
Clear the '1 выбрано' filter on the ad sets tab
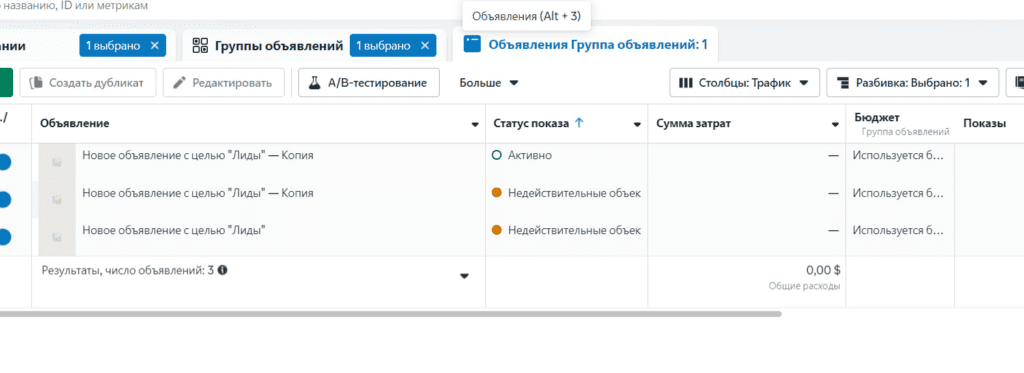click(424, 46)
